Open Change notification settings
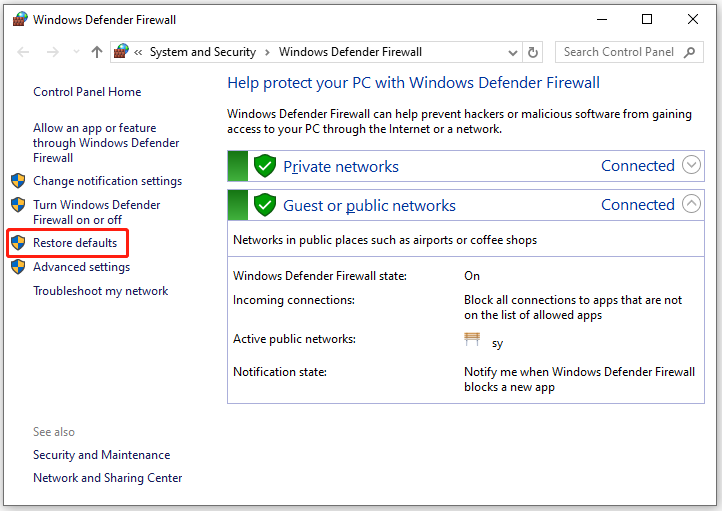The height and width of the screenshot is (511, 722). pyautogui.click(x=107, y=181)
